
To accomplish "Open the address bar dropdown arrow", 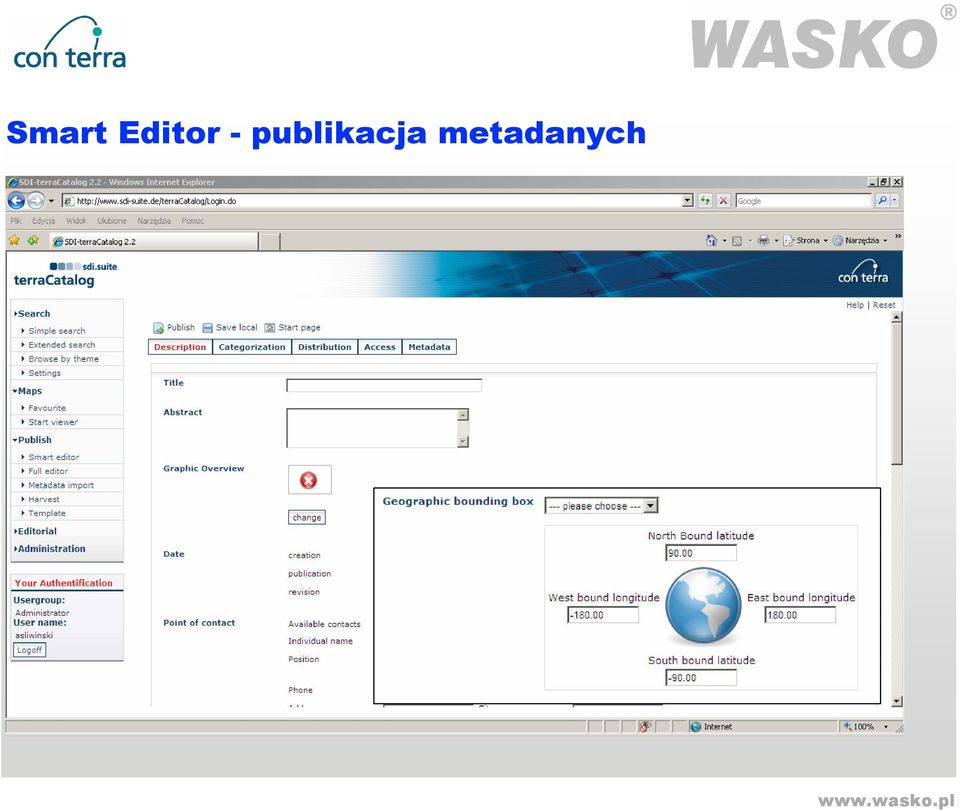I will tap(688, 200).
